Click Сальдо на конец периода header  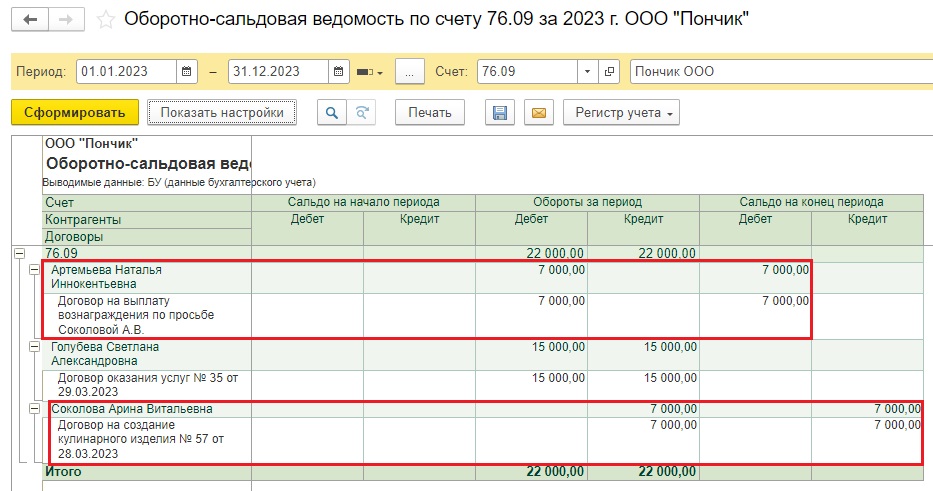click(x=812, y=202)
